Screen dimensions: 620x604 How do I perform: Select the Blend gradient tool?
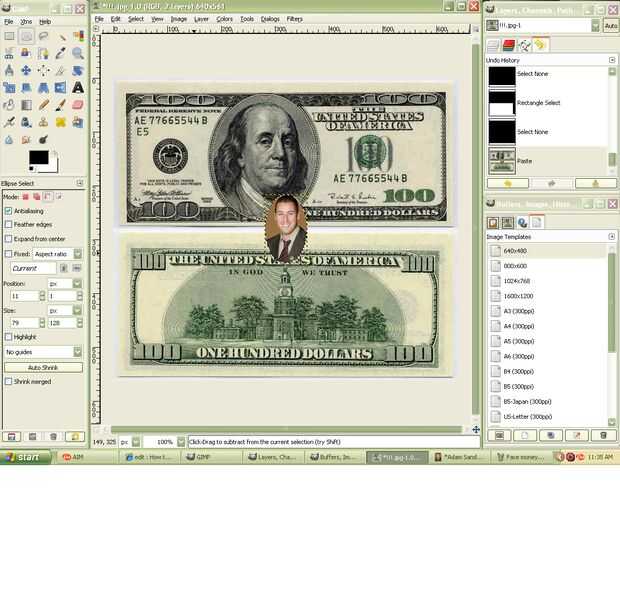pyautogui.click(x=26, y=105)
